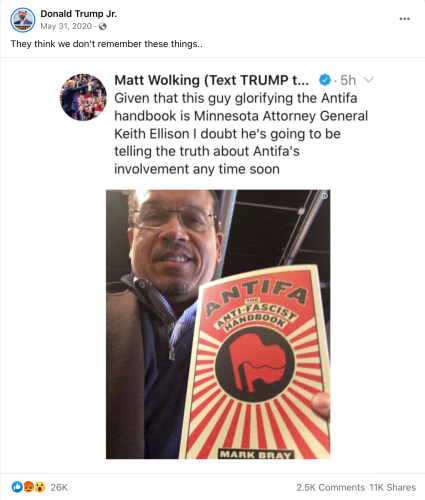Open Matt Wolking's rally avatar

tap(83, 97)
